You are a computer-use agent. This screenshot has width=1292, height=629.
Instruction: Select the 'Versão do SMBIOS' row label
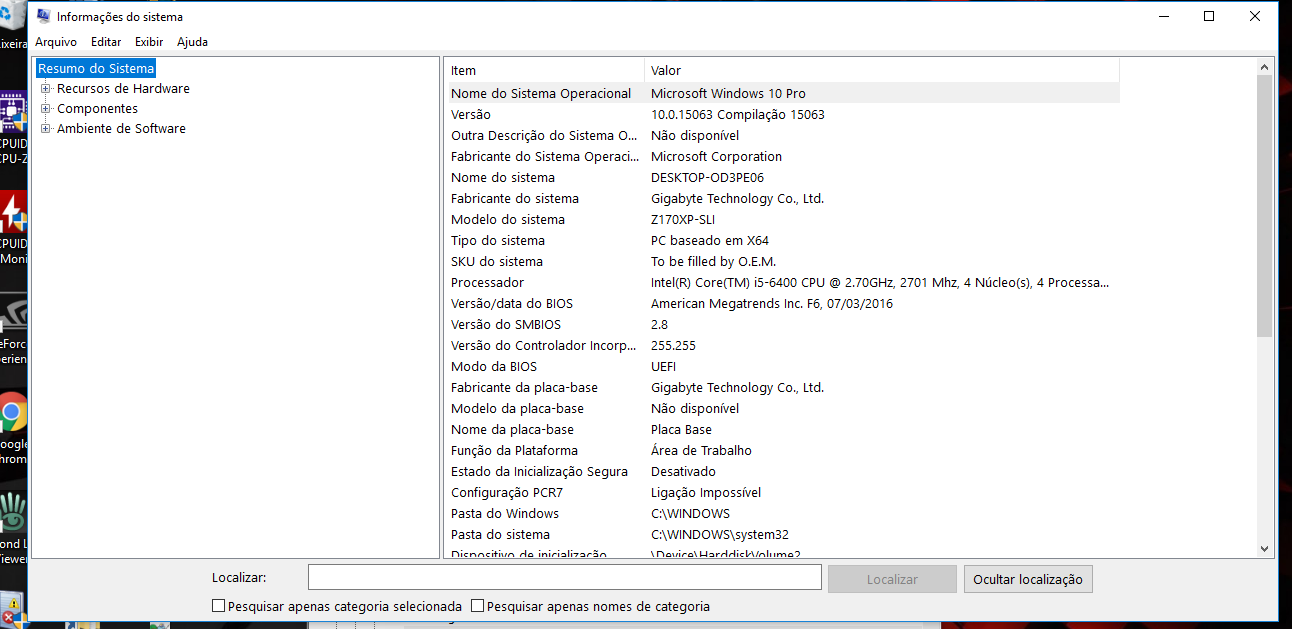(506, 324)
